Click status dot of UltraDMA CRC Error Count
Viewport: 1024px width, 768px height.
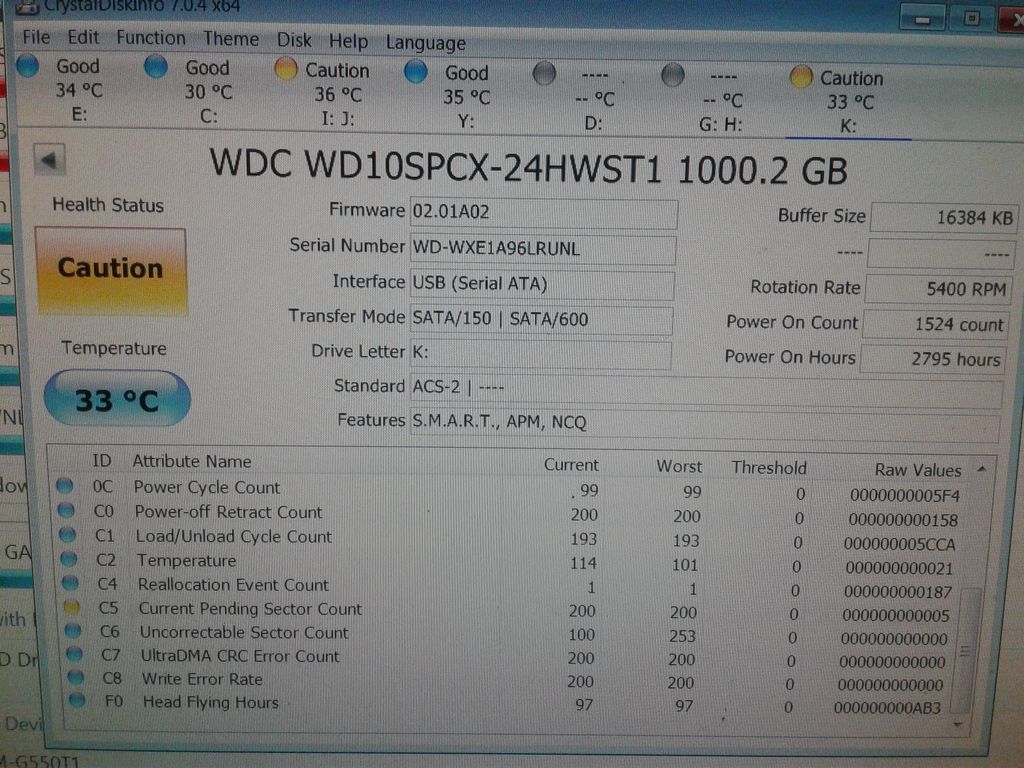(74, 654)
